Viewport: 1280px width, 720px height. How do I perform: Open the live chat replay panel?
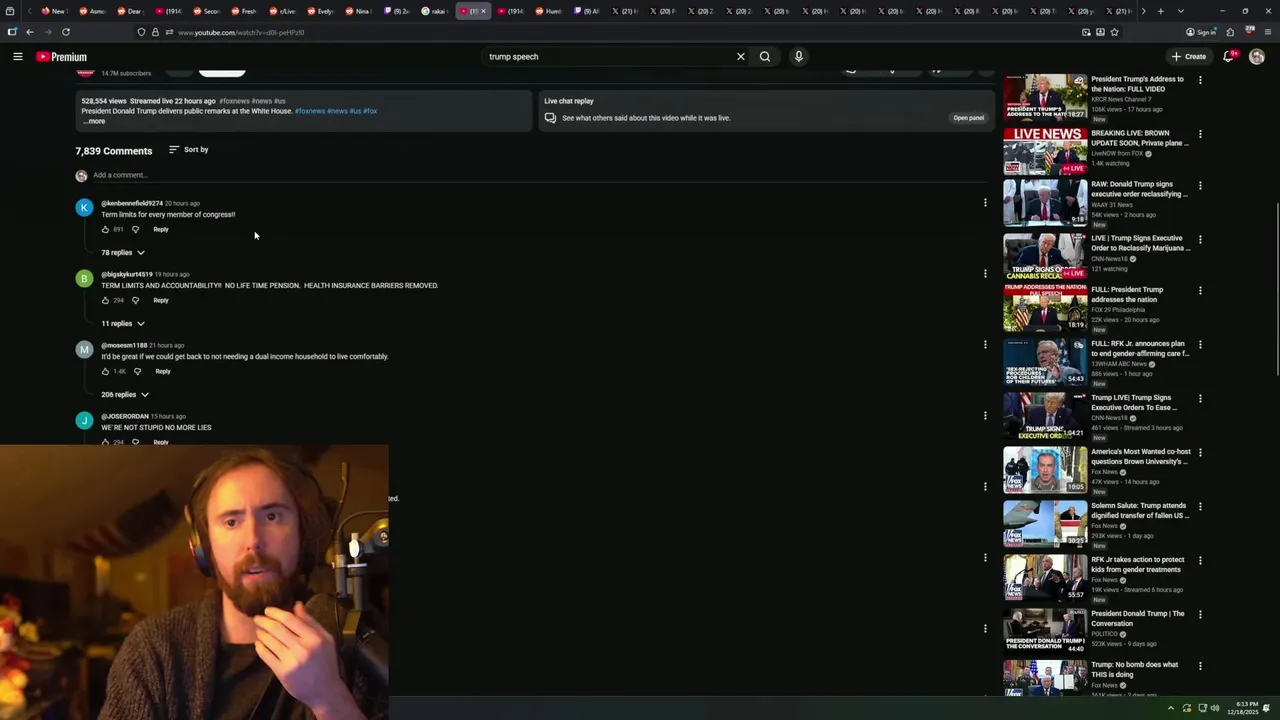coord(968,118)
